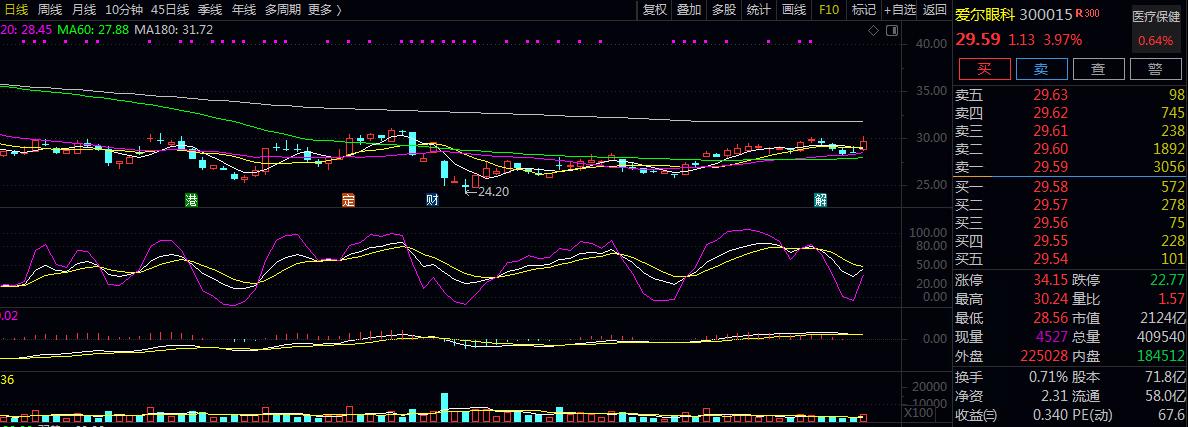Click the orange 定 event marker
Screen dimensions: 1188x427
(x=348, y=200)
